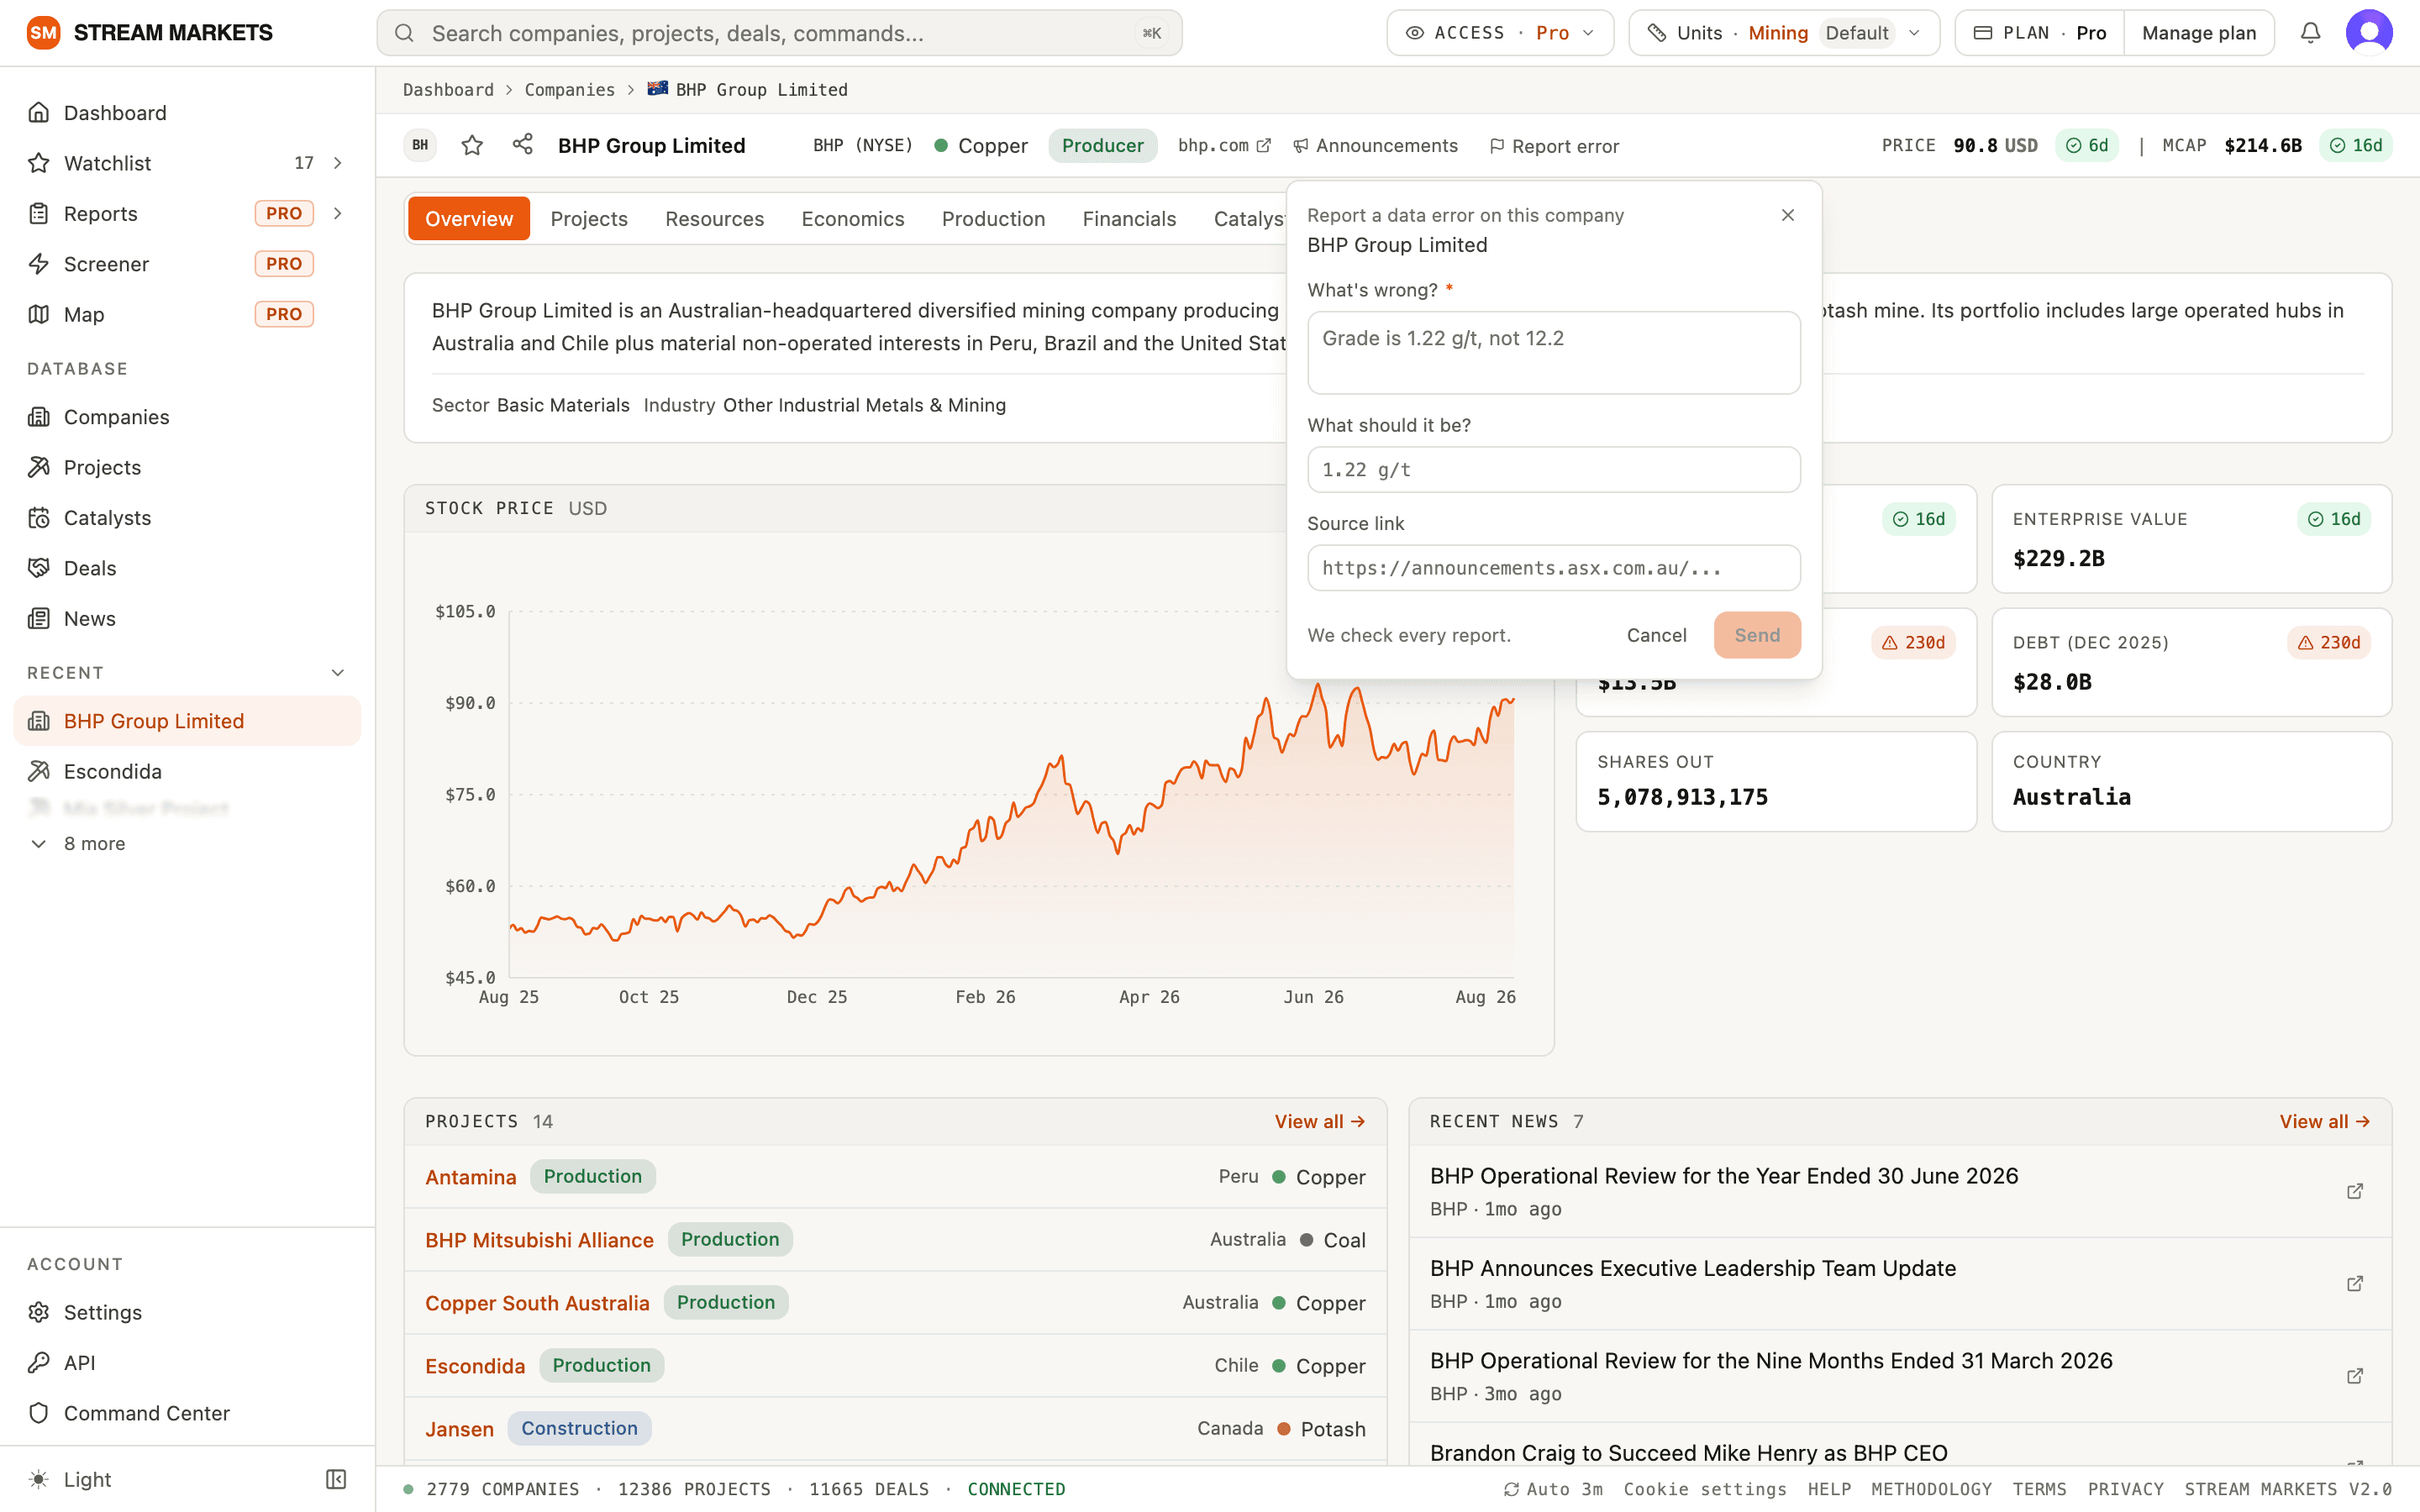Collapse the RECENT section

[x=338, y=673]
